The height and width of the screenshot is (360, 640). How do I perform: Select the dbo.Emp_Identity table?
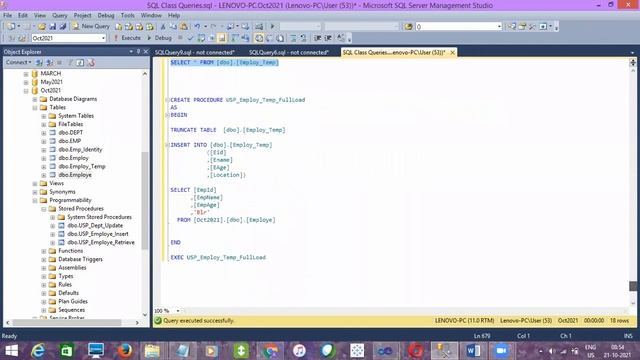80,149
